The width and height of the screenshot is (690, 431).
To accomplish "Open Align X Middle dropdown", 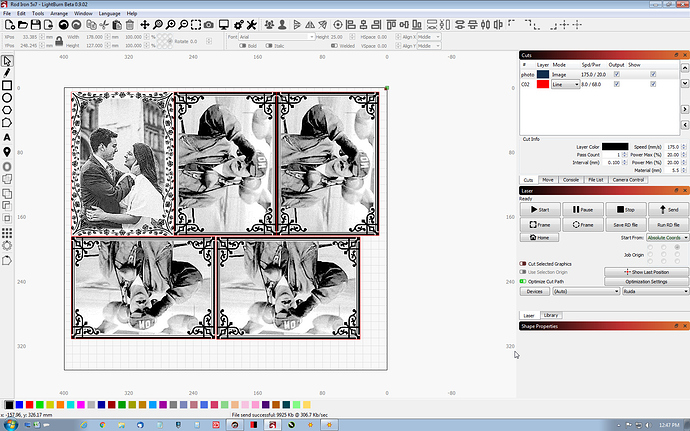I will pyautogui.click(x=429, y=37).
